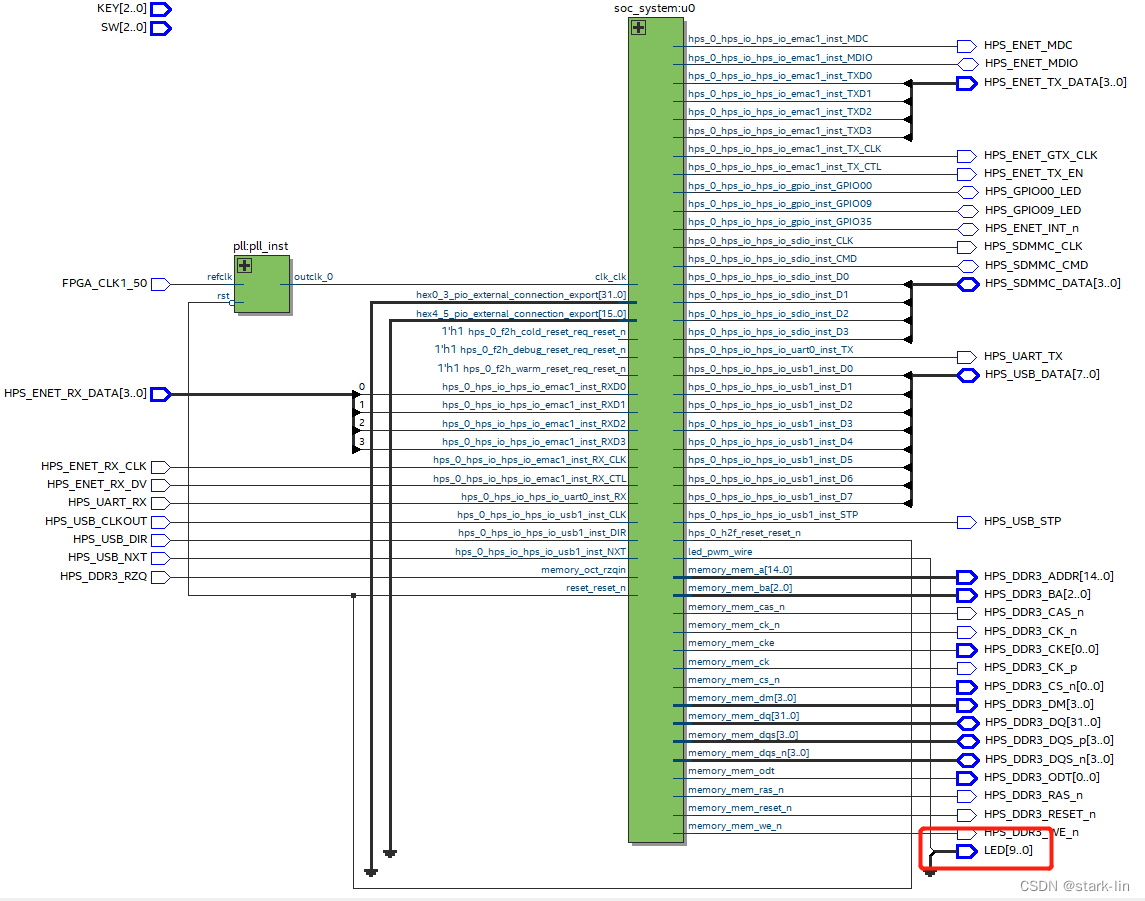Select the HPS_USB_DATA[7..0] bus pin symbol
This screenshot has width=1145, height=901.
click(x=968, y=376)
